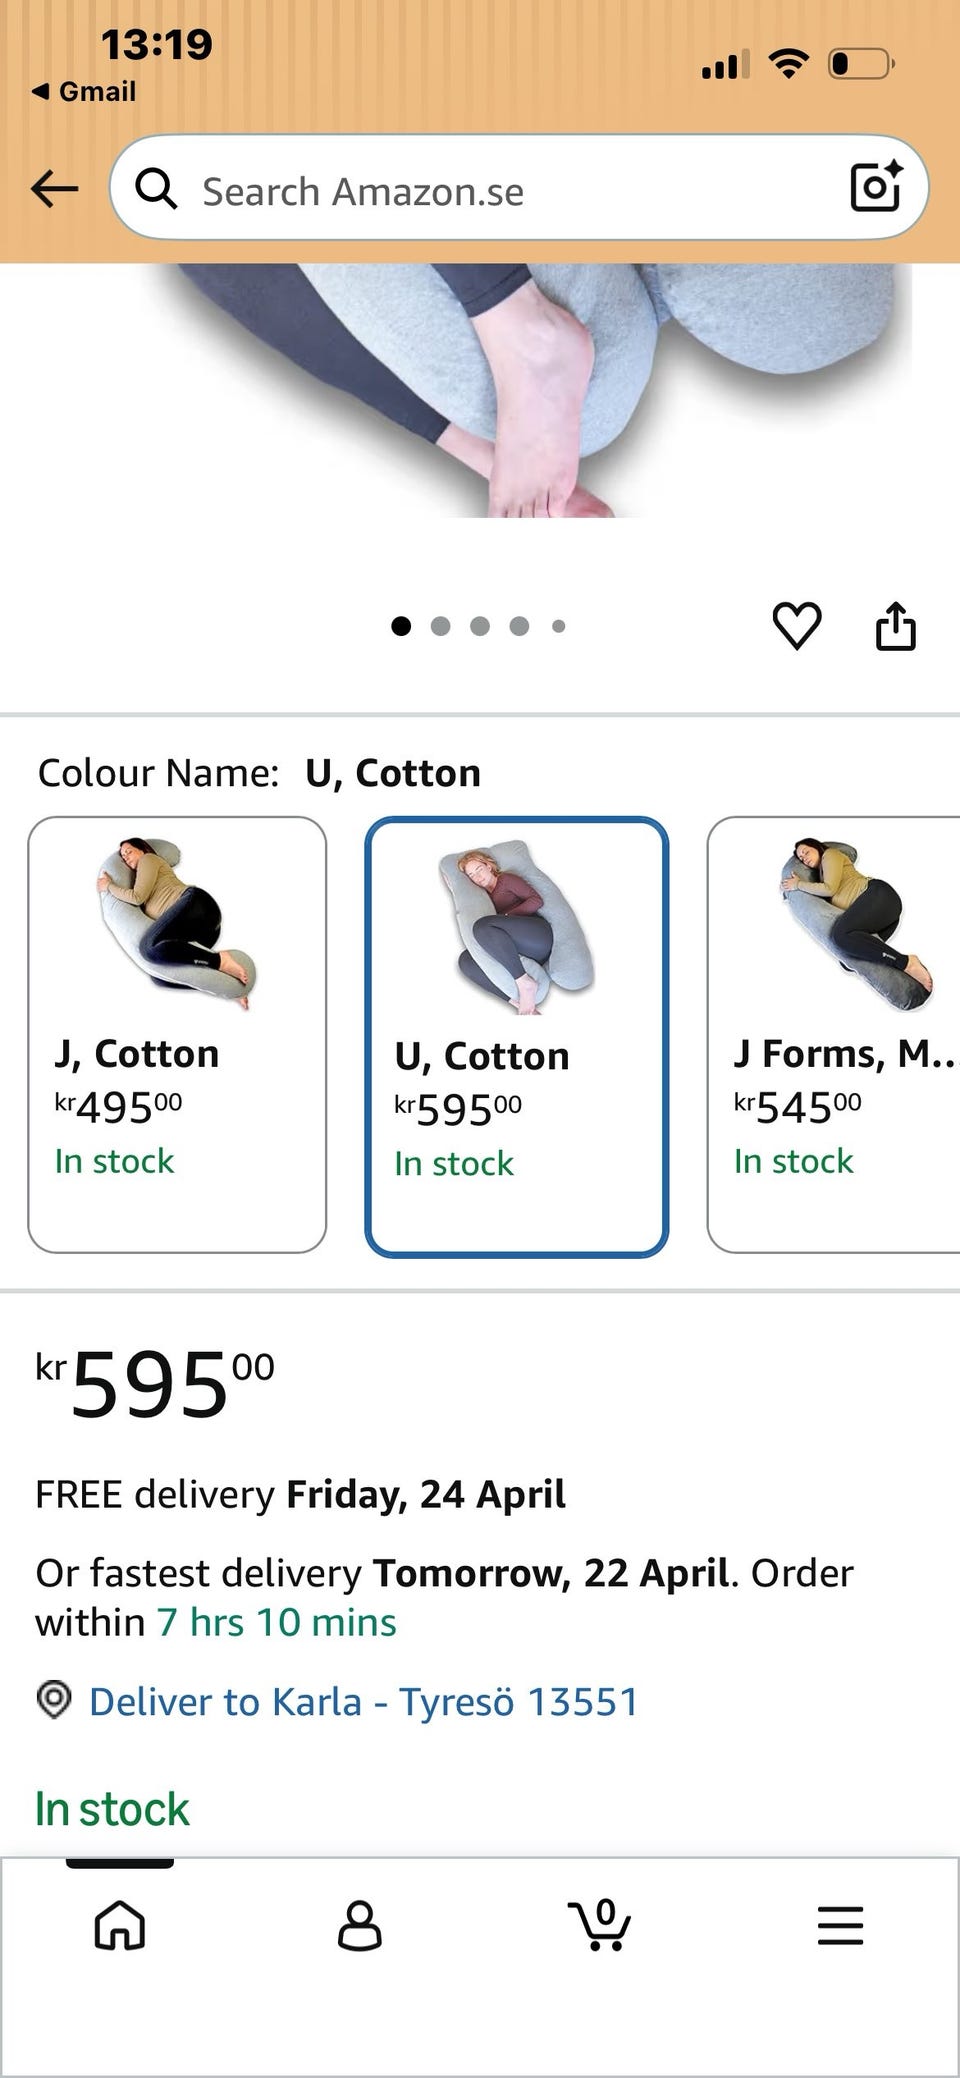
Task: Open the account profile icon
Action: (x=360, y=1925)
